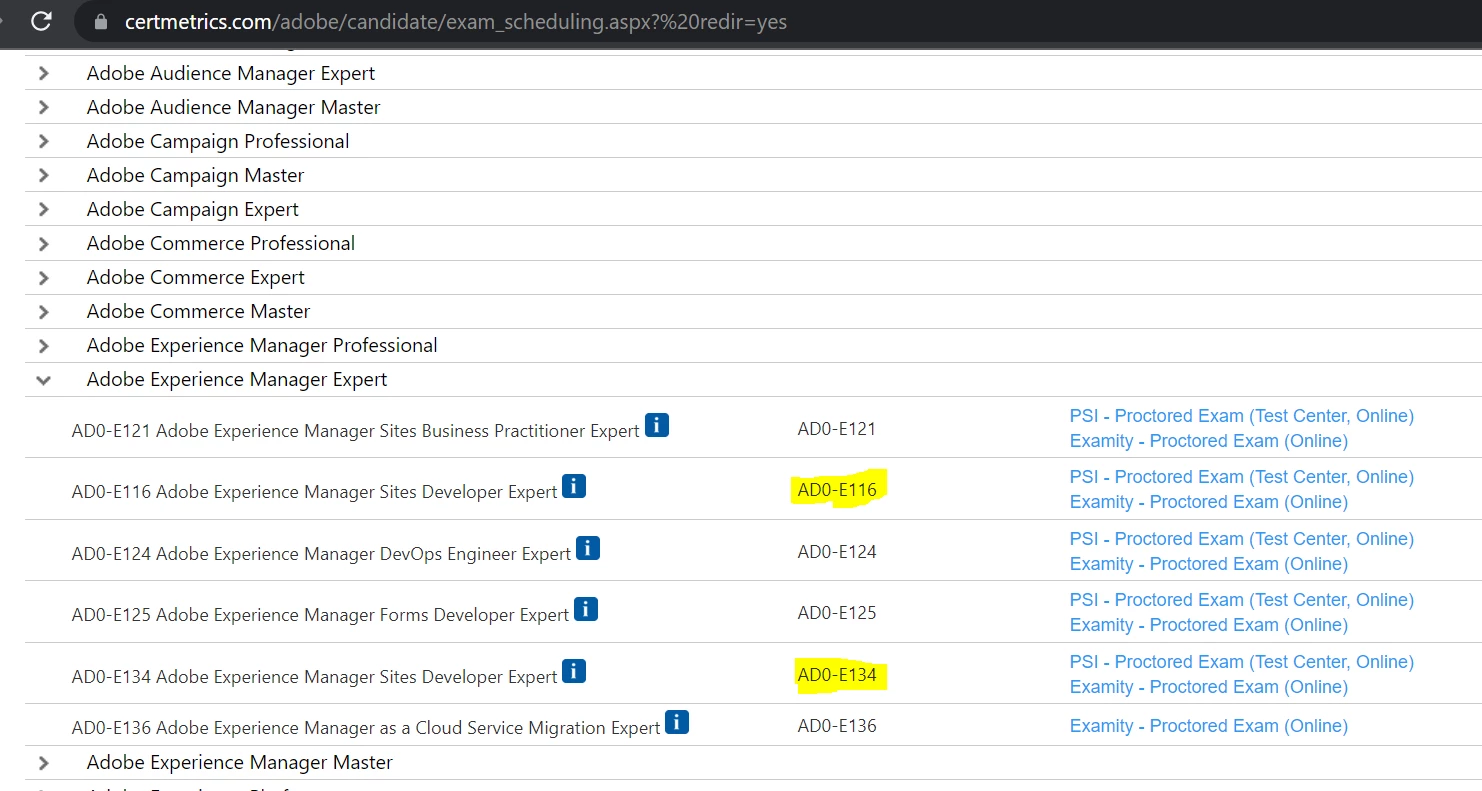Select the Adobe Campaign Expert row label
This screenshot has width=1482, height=791.
click(193, 209)
